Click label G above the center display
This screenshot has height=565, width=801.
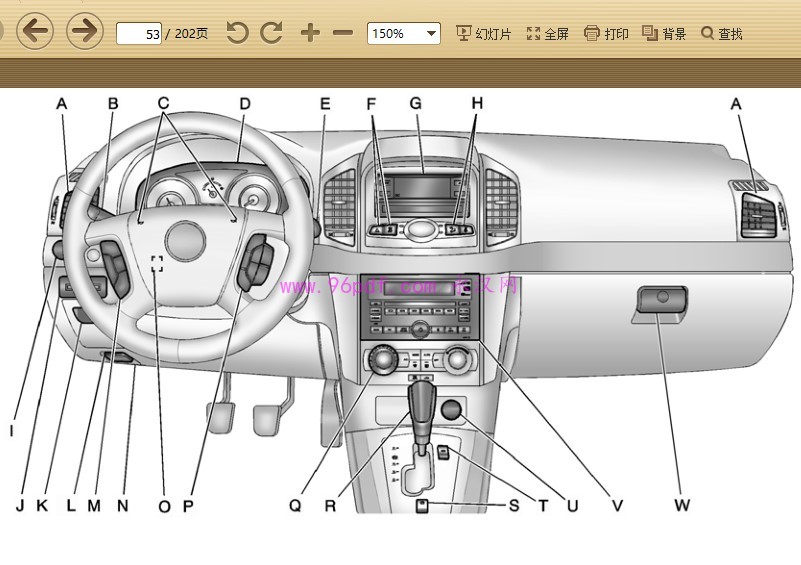click(416, 103)
